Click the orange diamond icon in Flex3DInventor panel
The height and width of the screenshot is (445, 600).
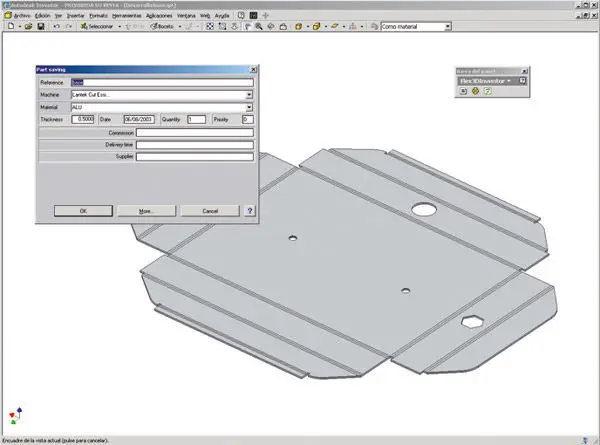[x=476, y=91]
